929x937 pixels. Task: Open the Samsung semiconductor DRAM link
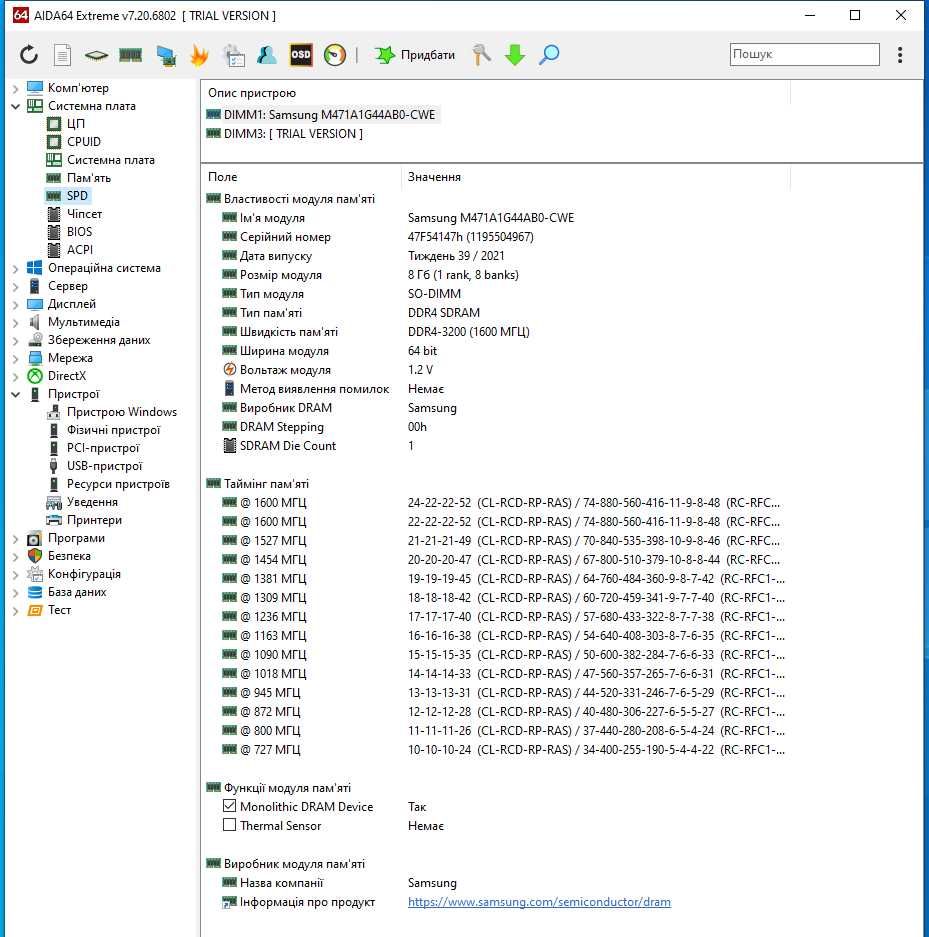click(539, 902)
